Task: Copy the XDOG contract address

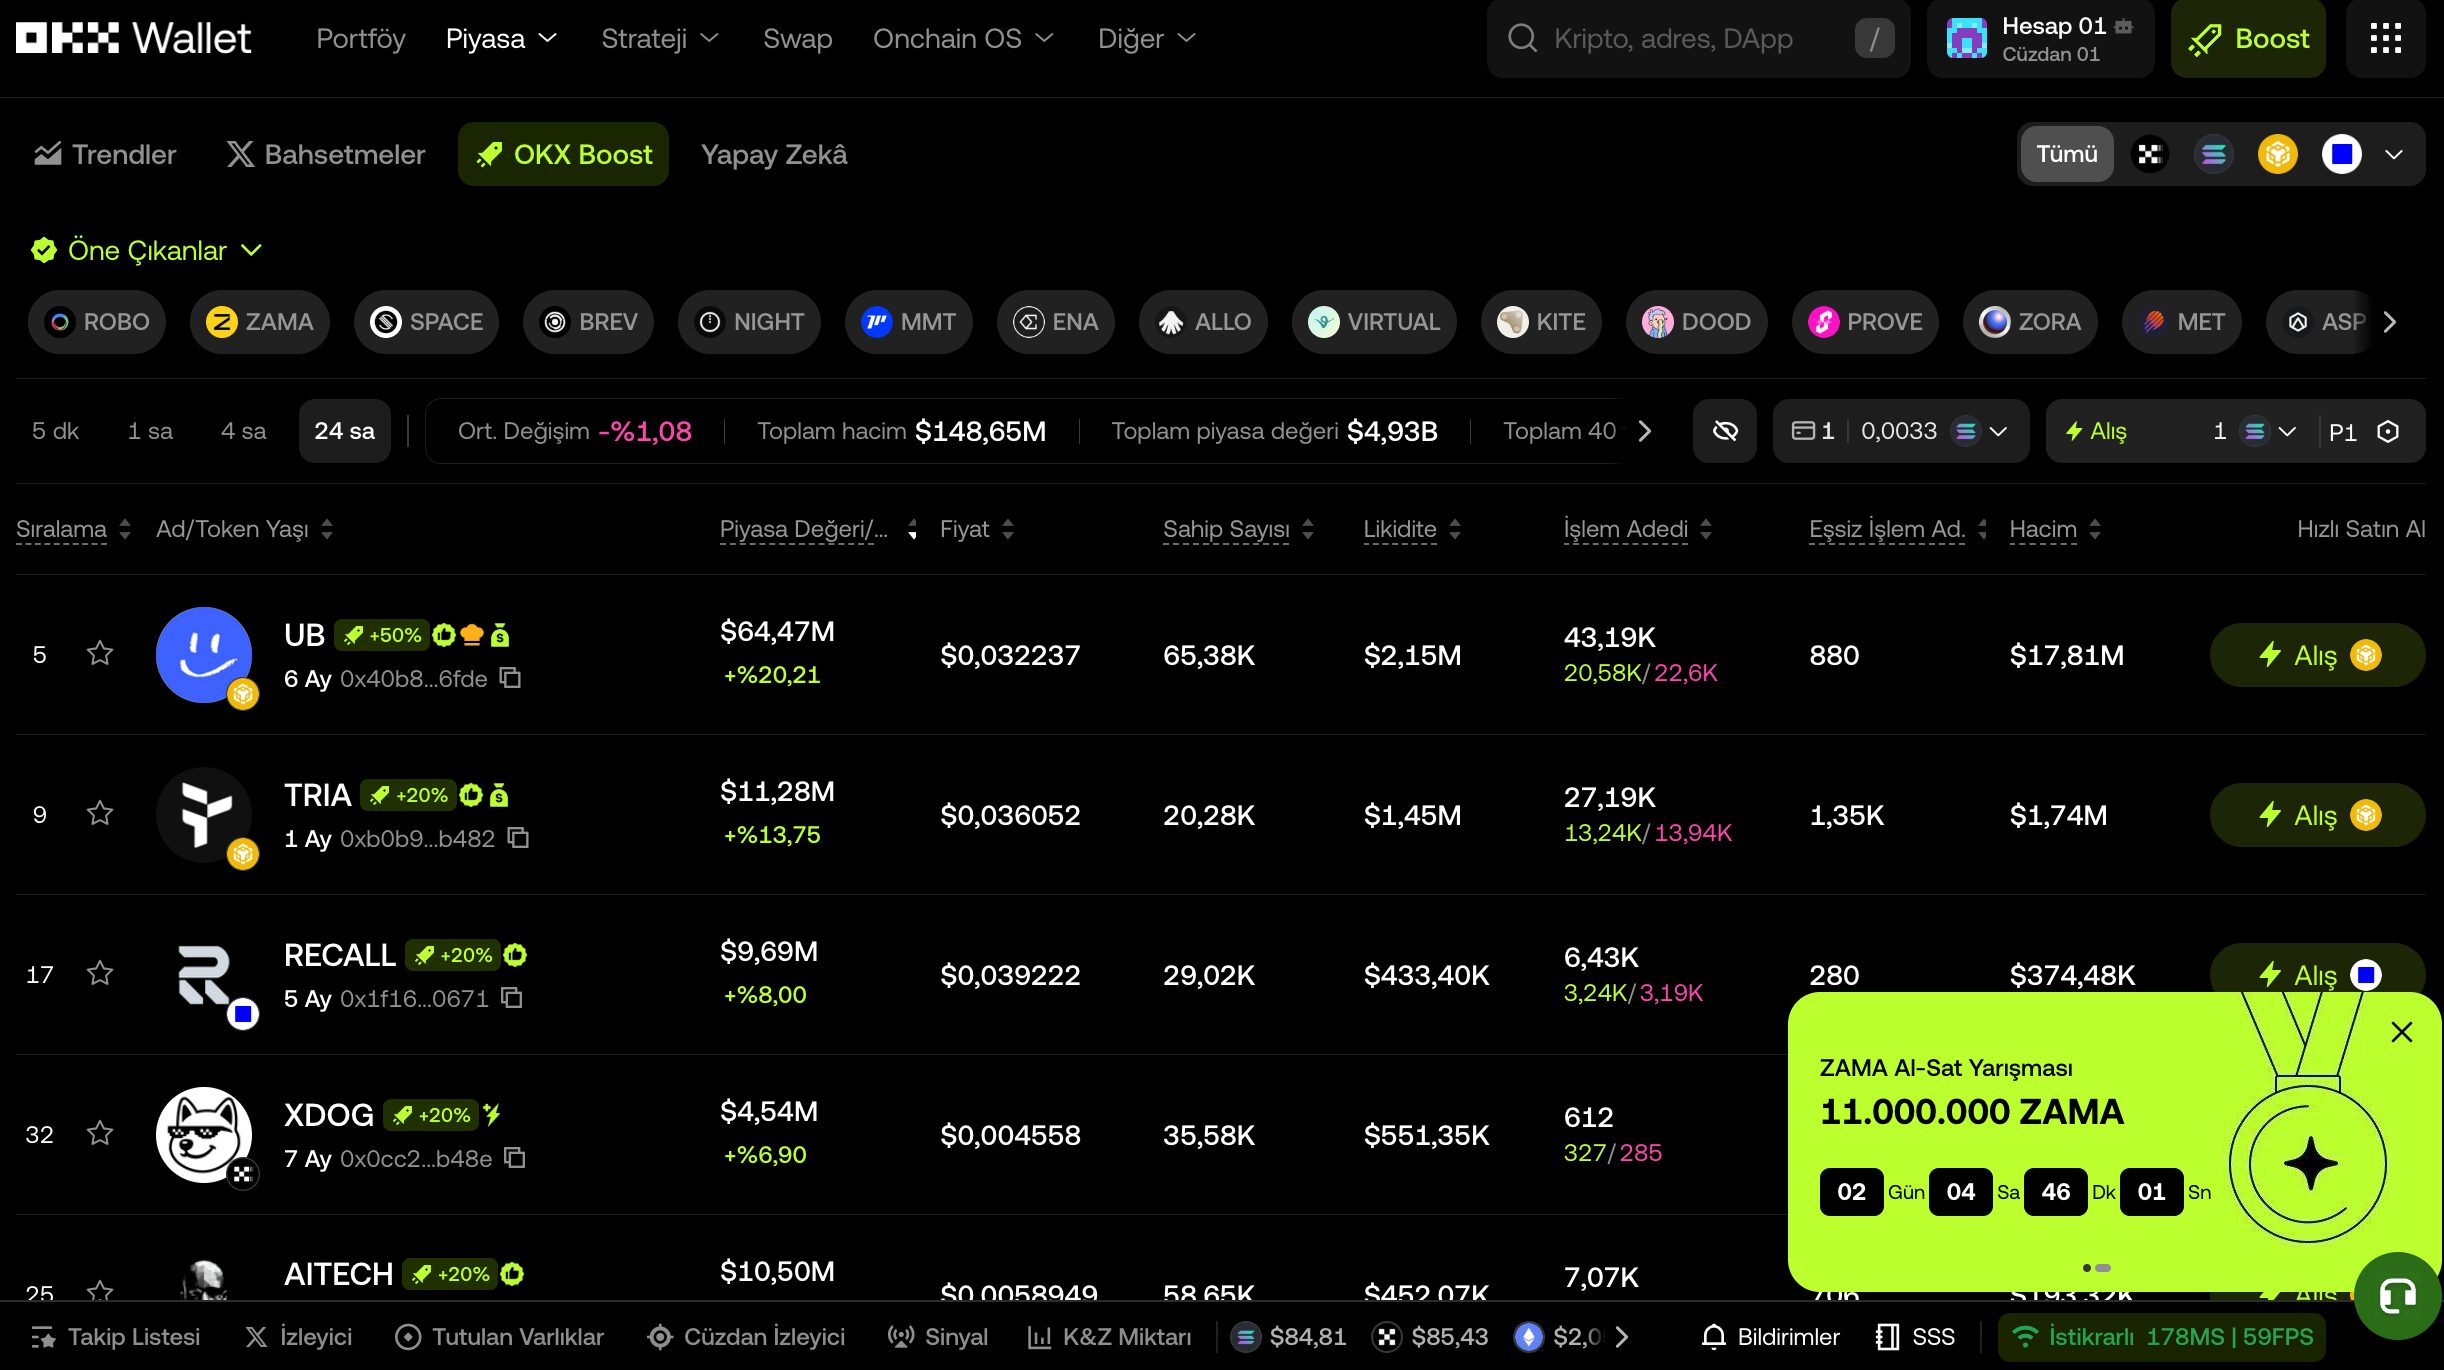Action: click(x=516, y=1158)
